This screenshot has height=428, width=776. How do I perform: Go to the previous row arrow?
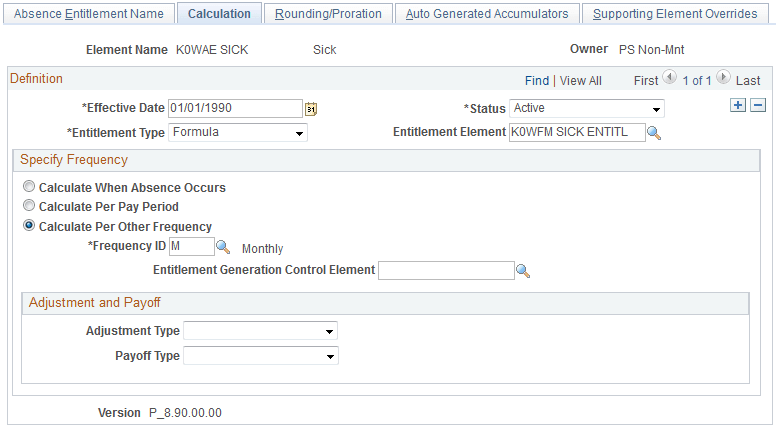click(669, 80)
